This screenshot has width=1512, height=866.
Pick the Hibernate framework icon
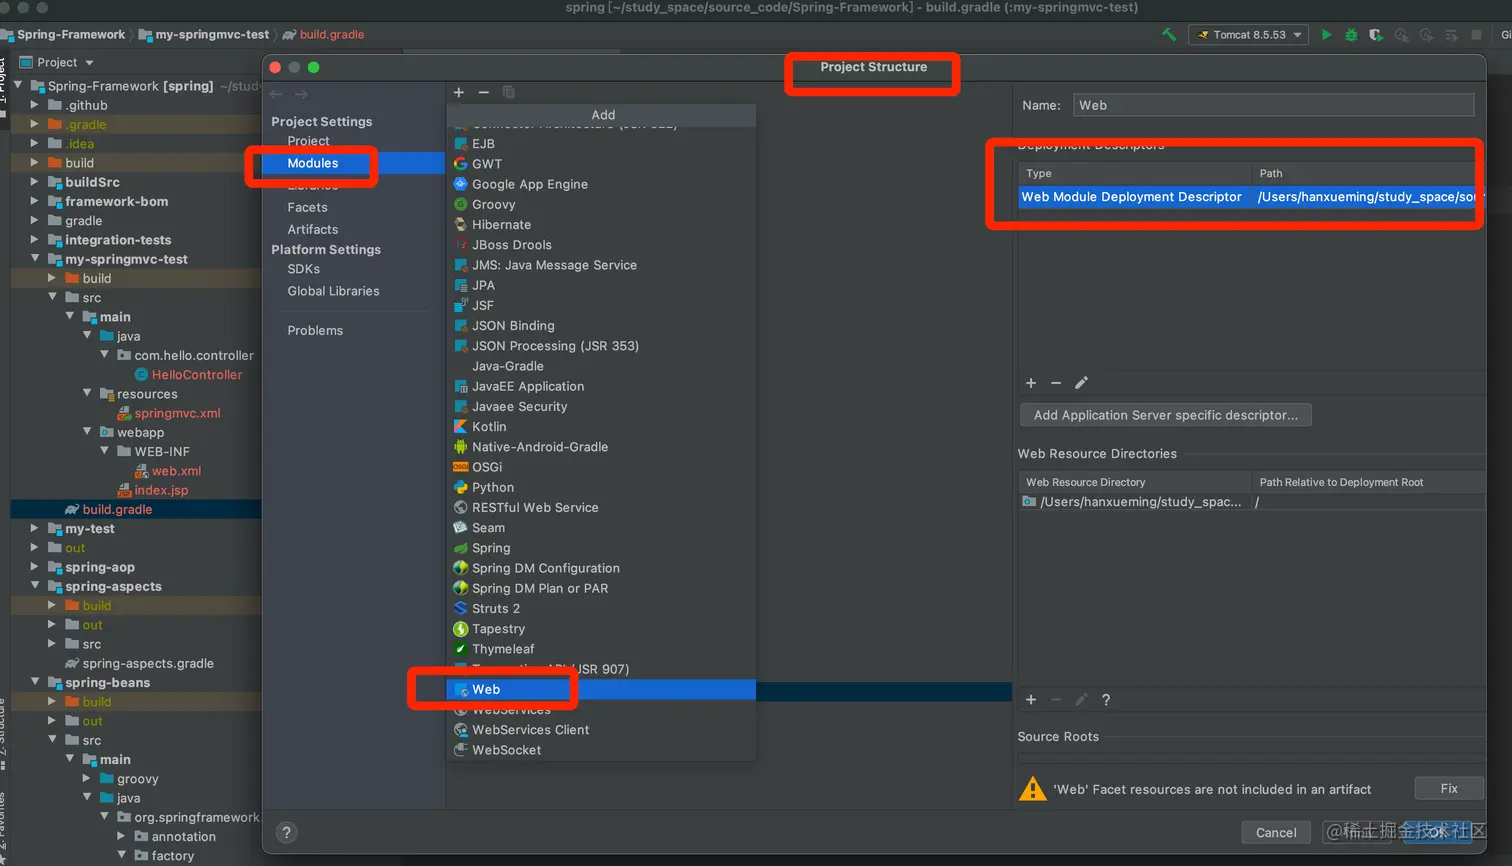click(461, 225)
